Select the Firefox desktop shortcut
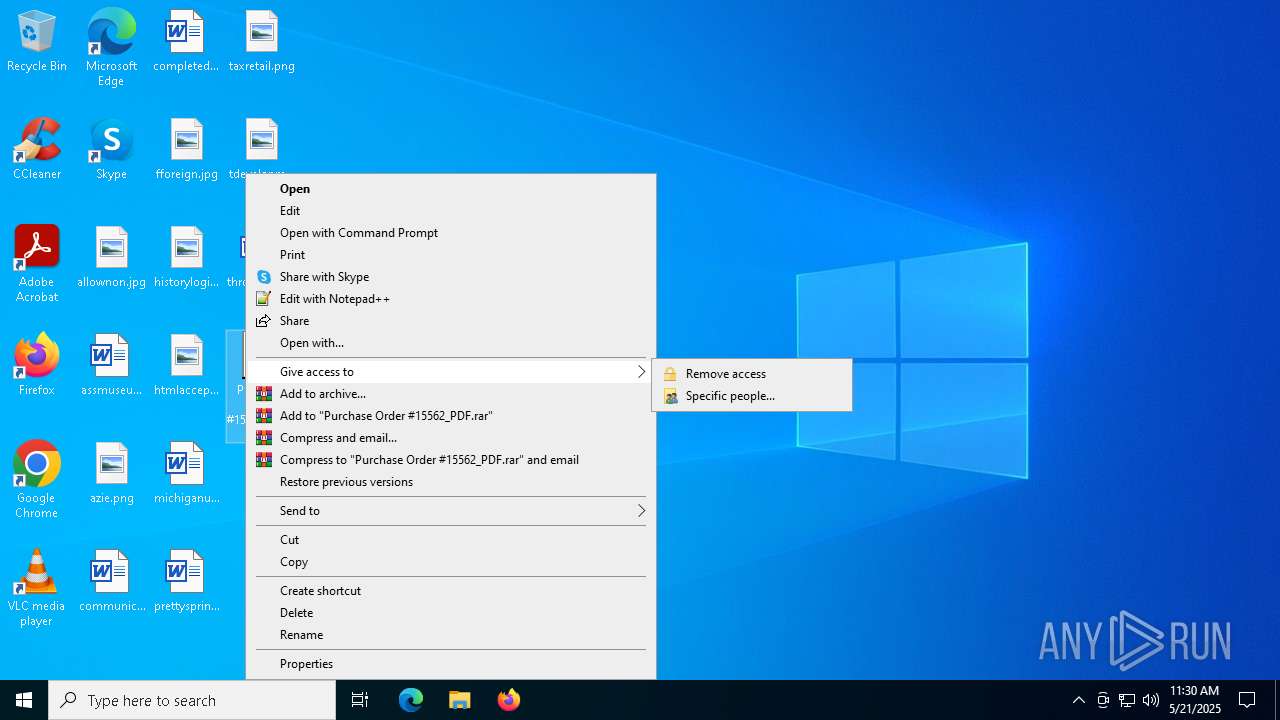This screenshot has height=720, width=1280. point(37,365)
